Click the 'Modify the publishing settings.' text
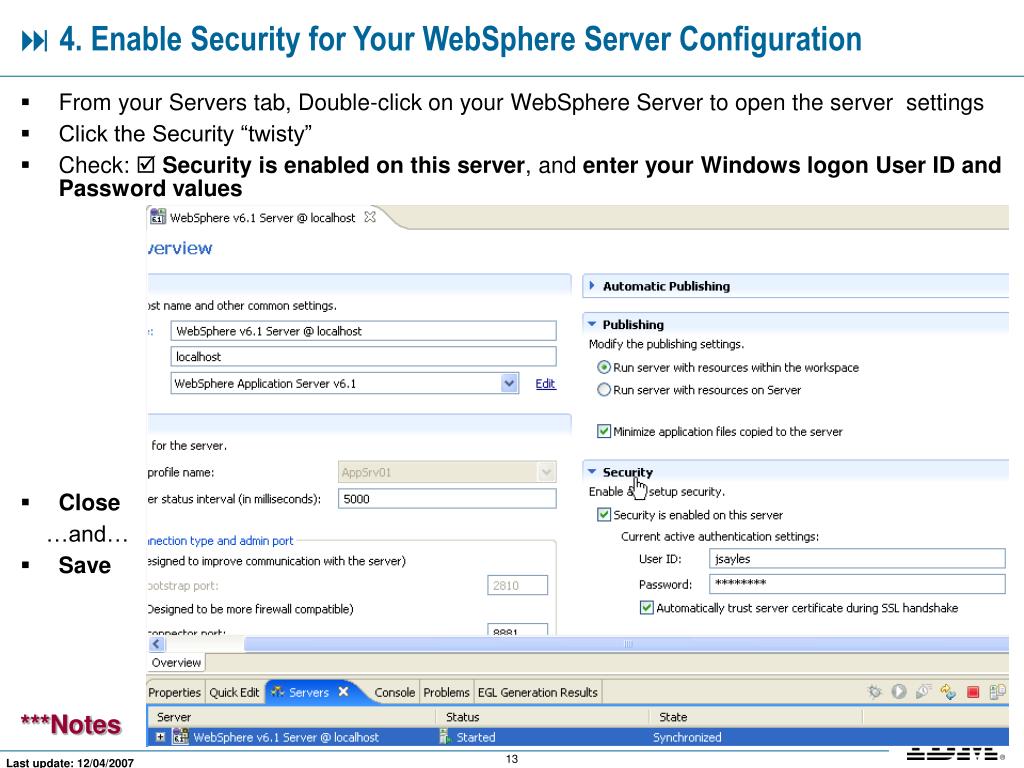Viewport: 1024px width, 768px height. 666,344
